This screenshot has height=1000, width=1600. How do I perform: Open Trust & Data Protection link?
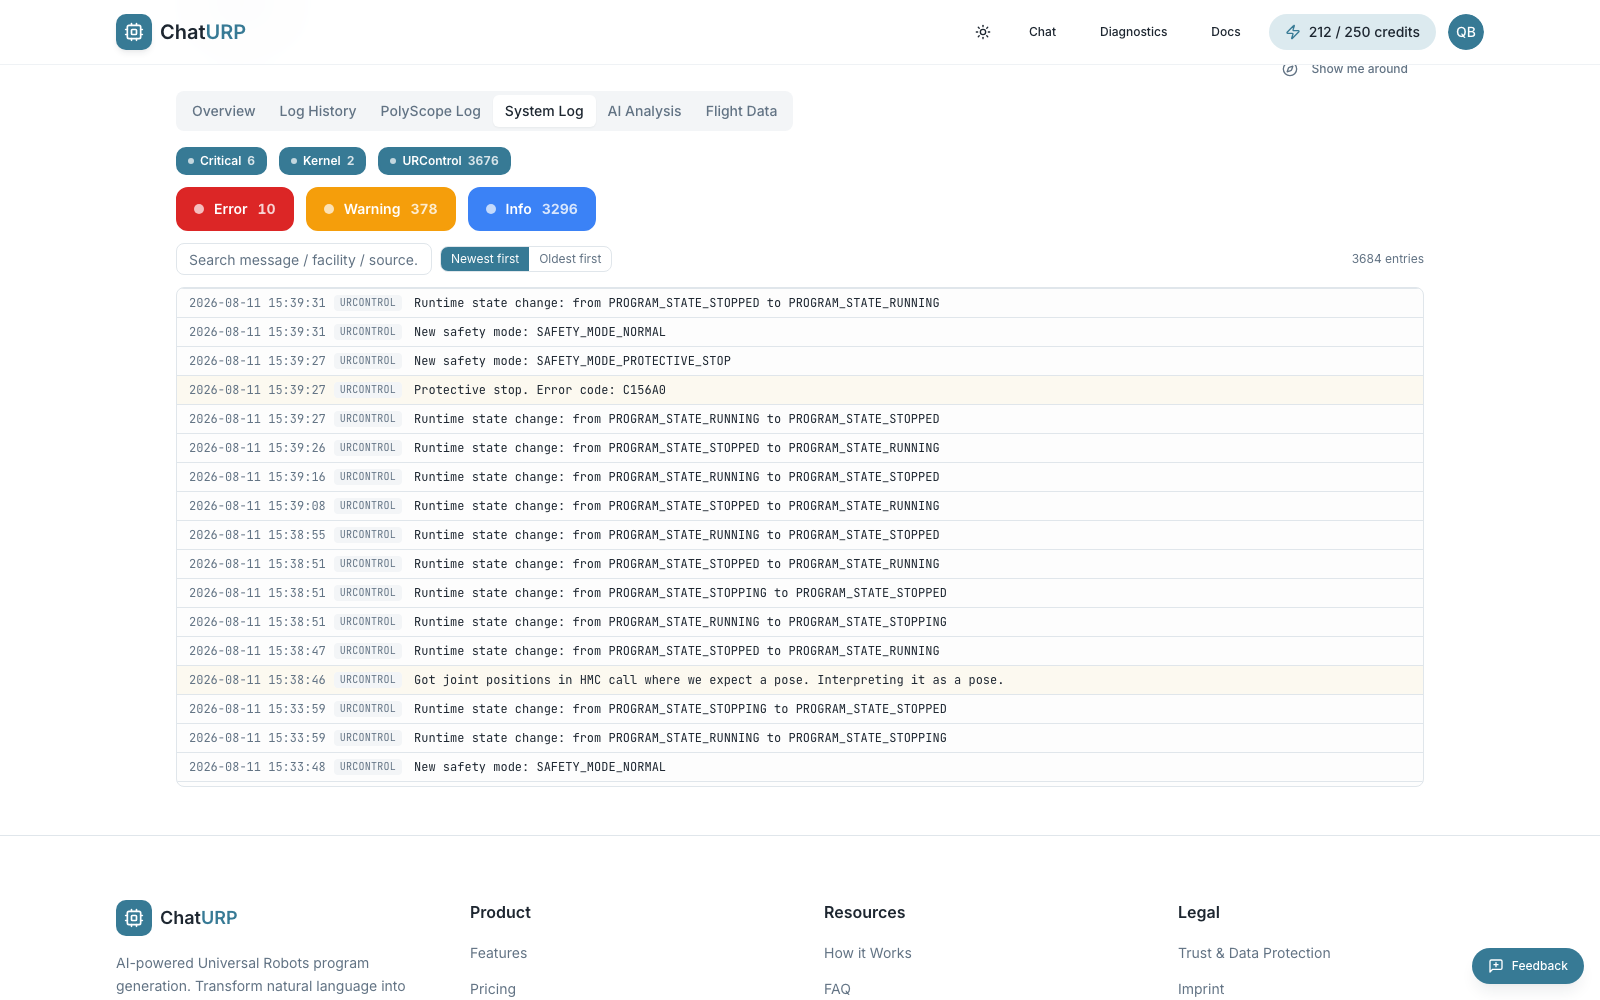(x=1254, y=953)
